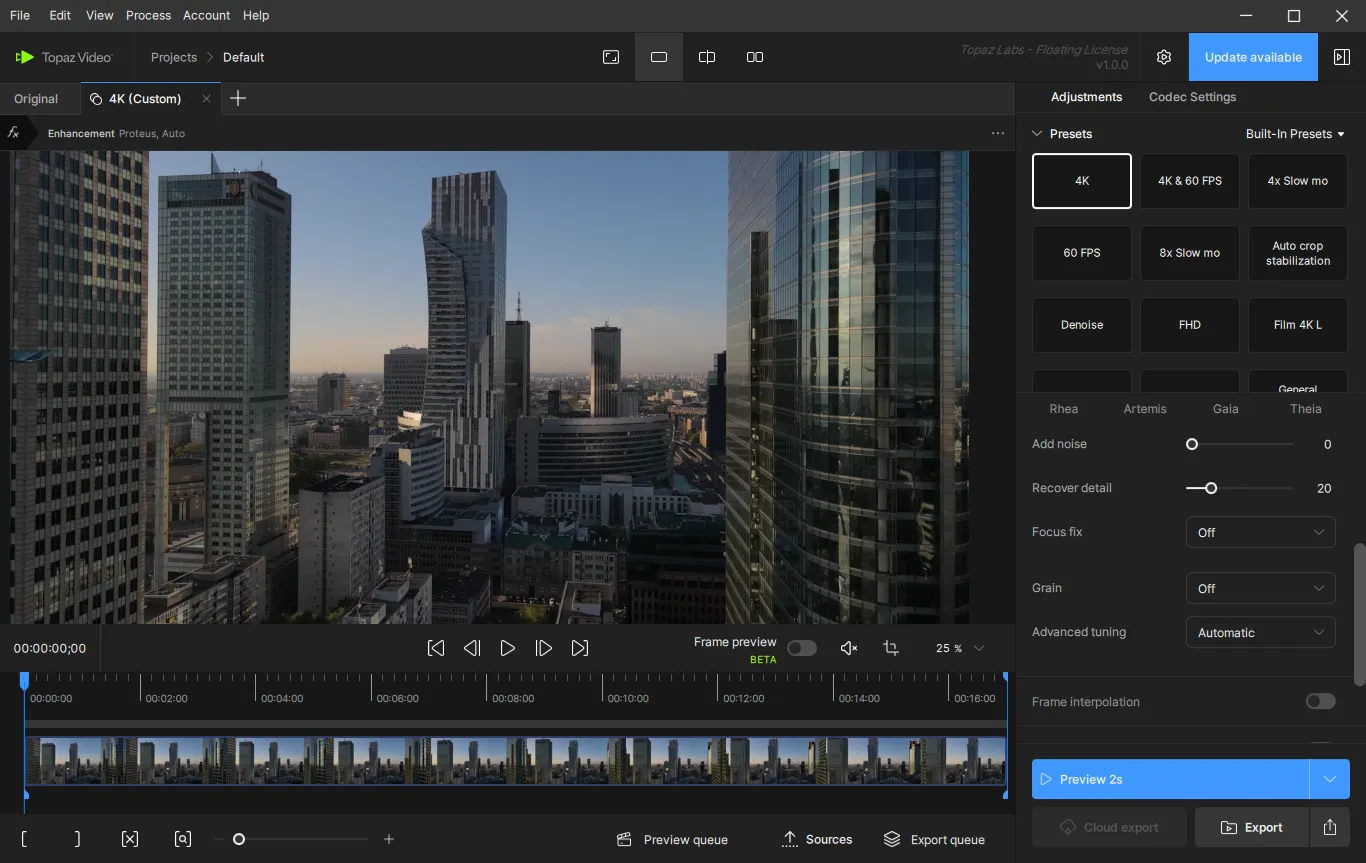Open the Built-In Presets dropdown

[x=1294, y=134]
